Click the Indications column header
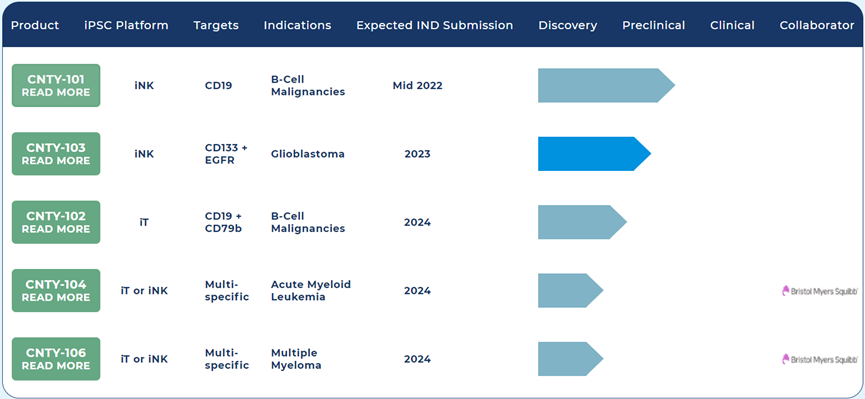This screenshot has width=865, height=399. (297, 25)
